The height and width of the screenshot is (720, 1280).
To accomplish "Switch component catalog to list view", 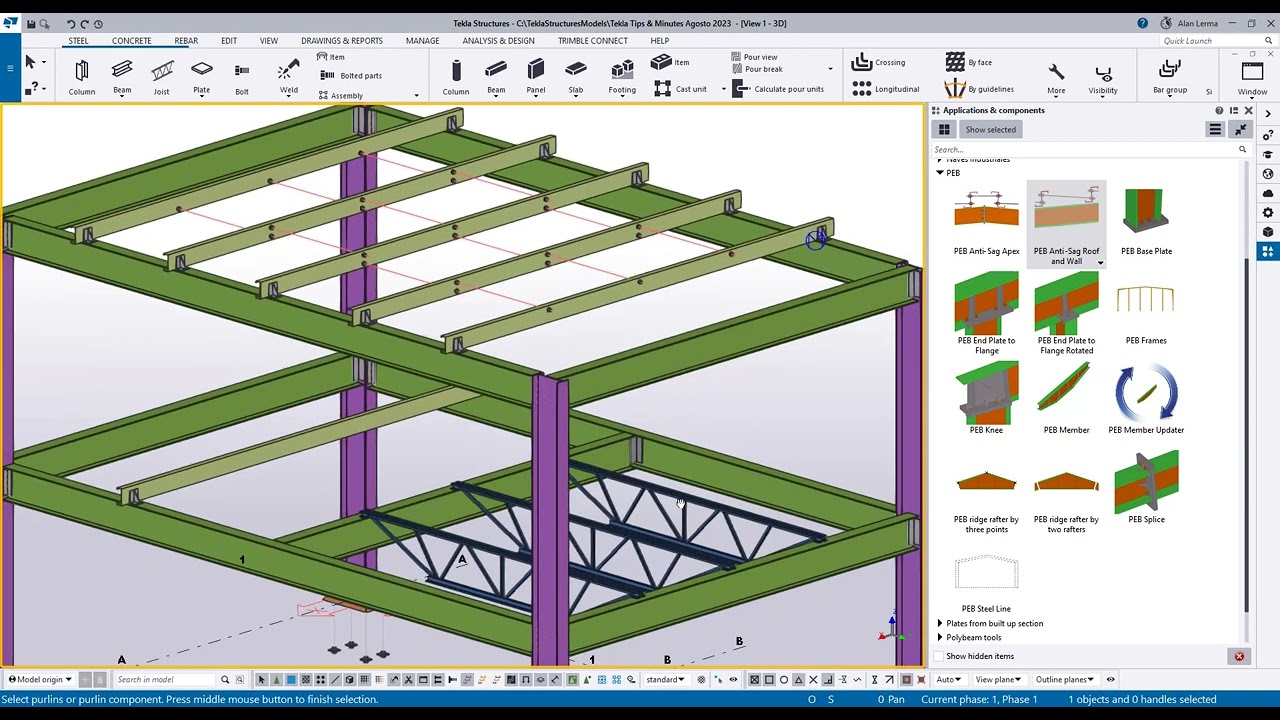I will click(1215, 129).
